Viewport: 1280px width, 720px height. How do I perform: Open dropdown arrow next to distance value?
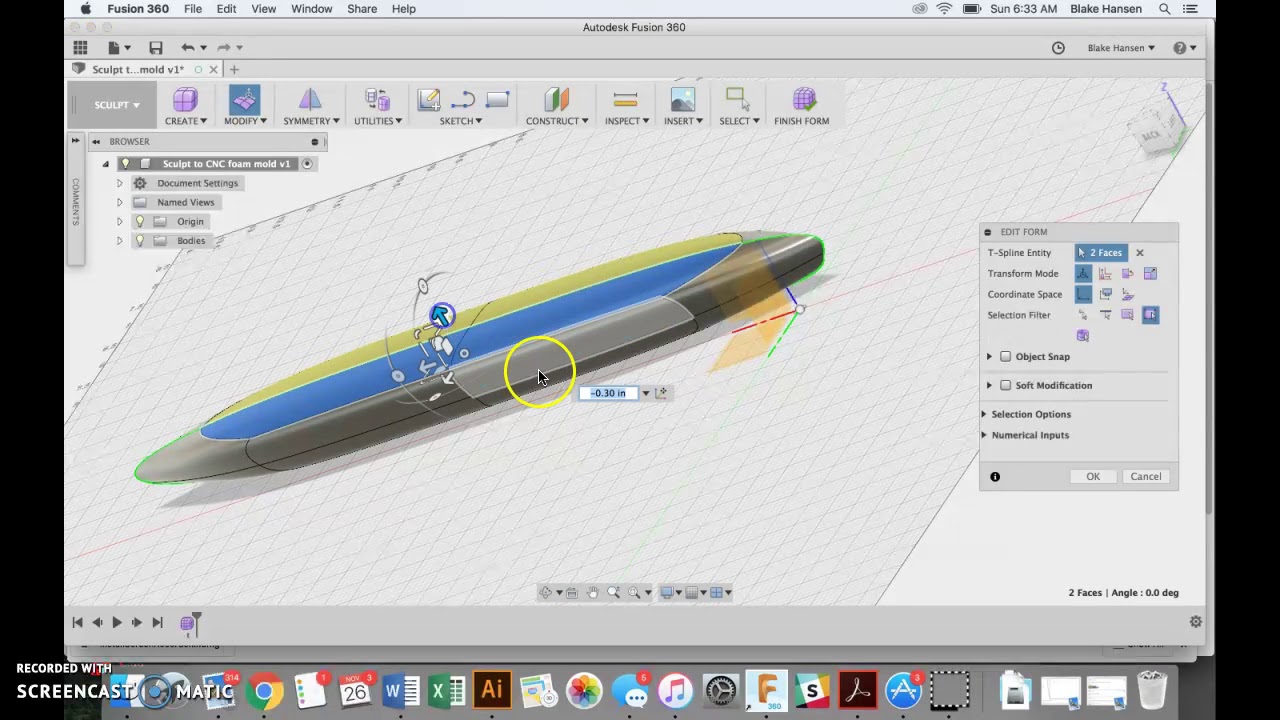[x=645, y=393]
